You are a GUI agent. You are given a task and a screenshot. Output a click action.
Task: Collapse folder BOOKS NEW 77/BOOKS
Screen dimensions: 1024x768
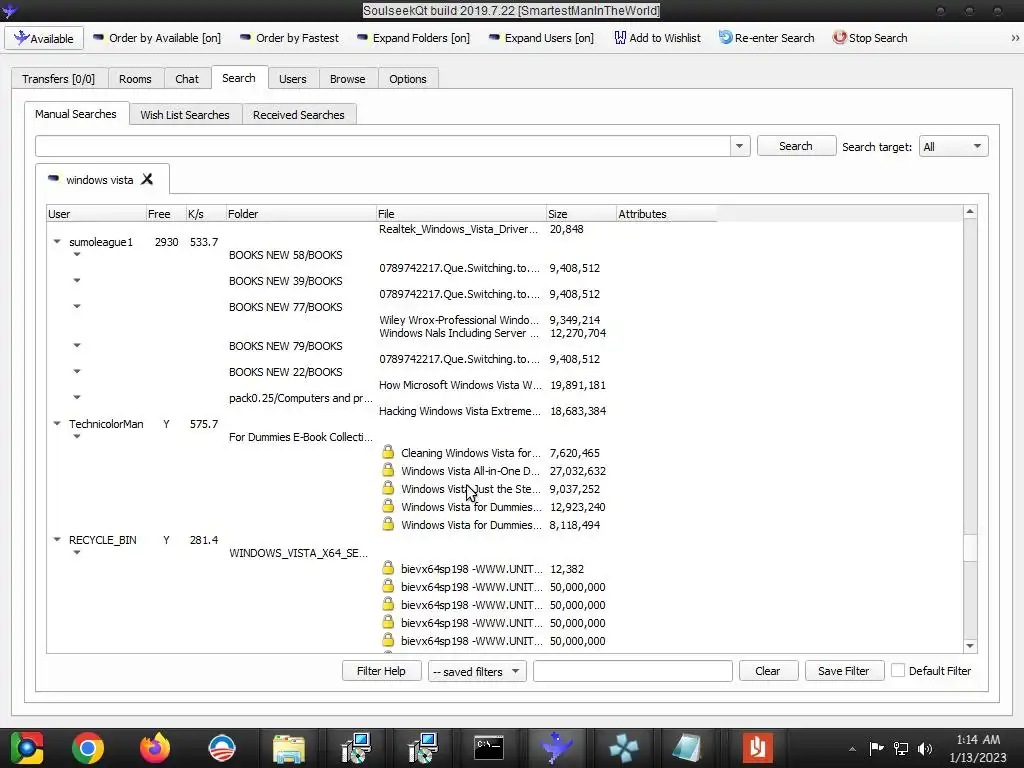coord(77,306)
